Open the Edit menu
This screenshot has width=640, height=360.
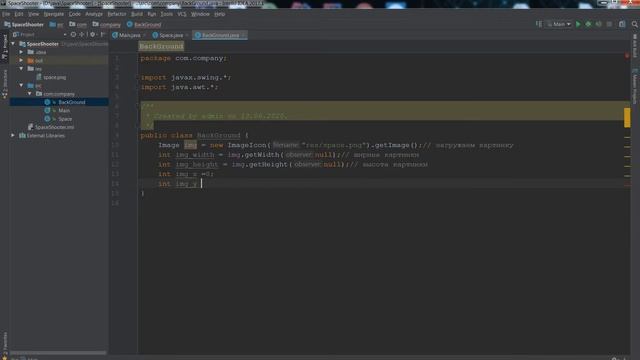tap(19, 14)
